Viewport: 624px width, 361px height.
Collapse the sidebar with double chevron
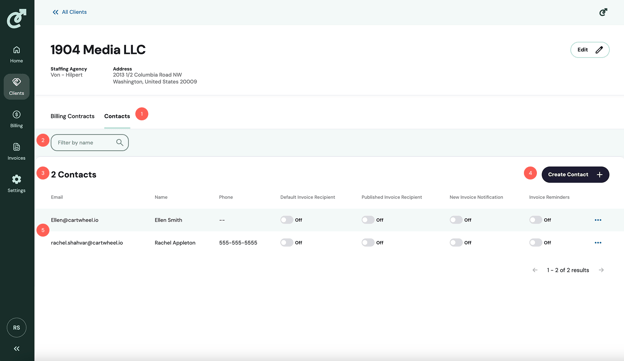(16, 349)
